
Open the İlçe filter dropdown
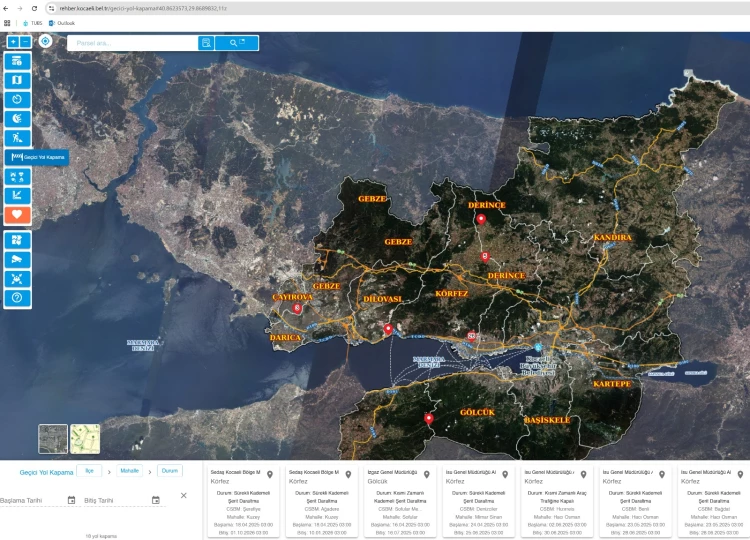click(88, 470)
